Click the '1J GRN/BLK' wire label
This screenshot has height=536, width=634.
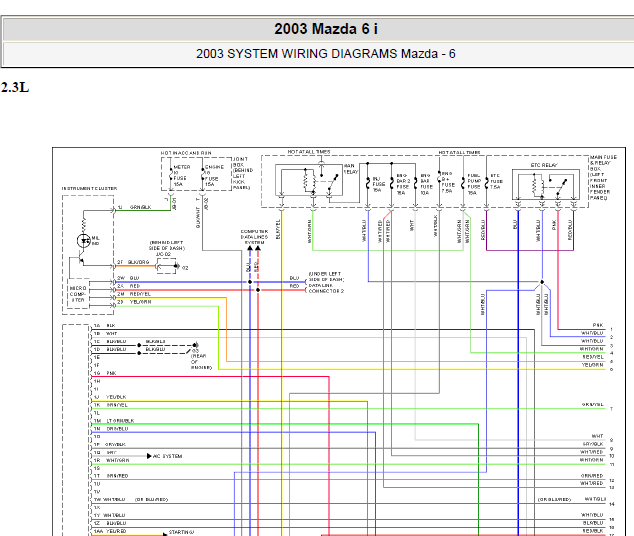coord(135,207)
